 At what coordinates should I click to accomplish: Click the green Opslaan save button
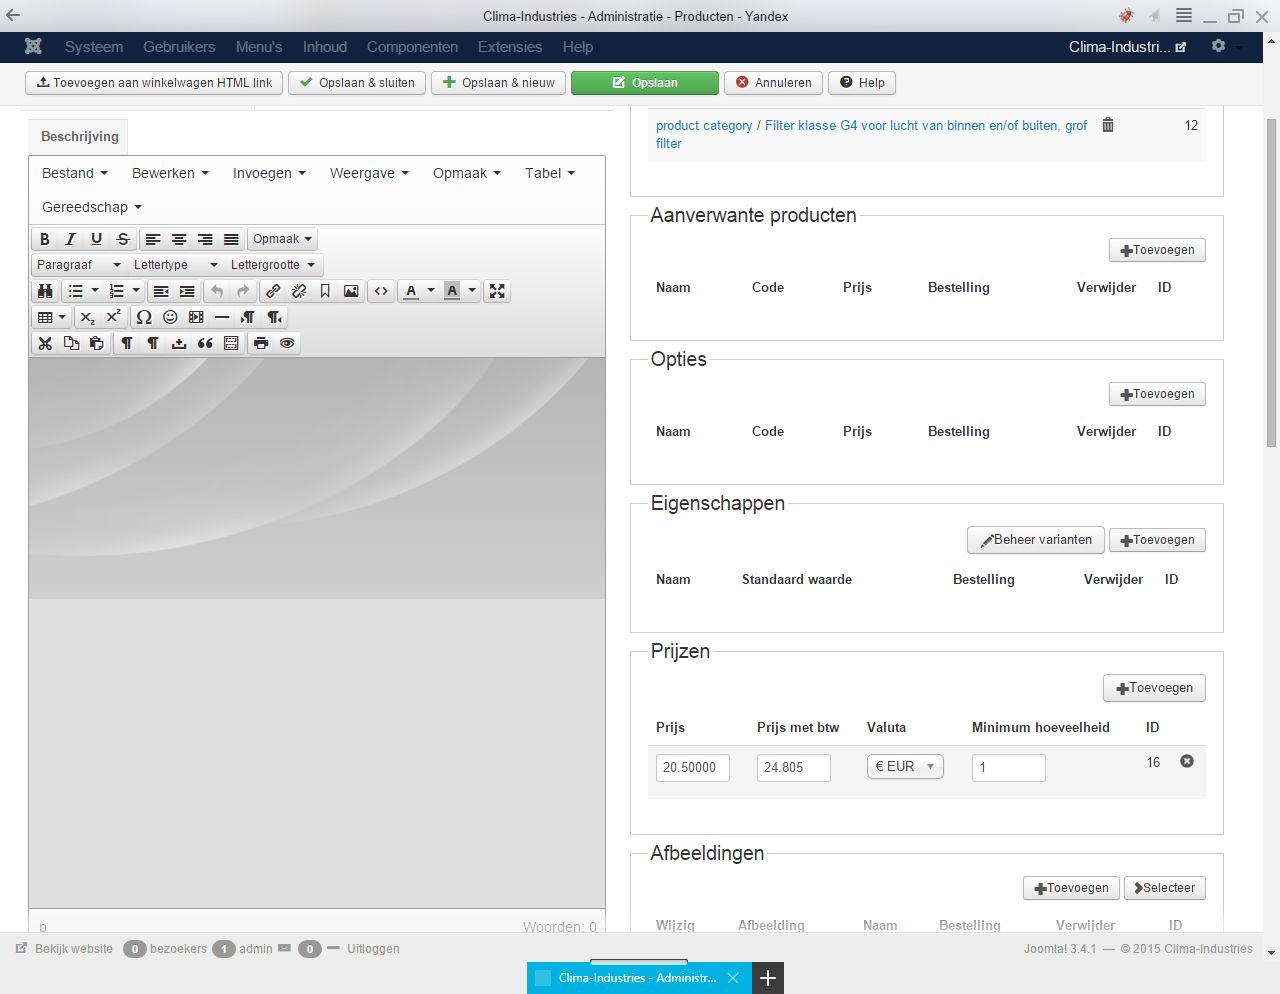coord(645,83)
